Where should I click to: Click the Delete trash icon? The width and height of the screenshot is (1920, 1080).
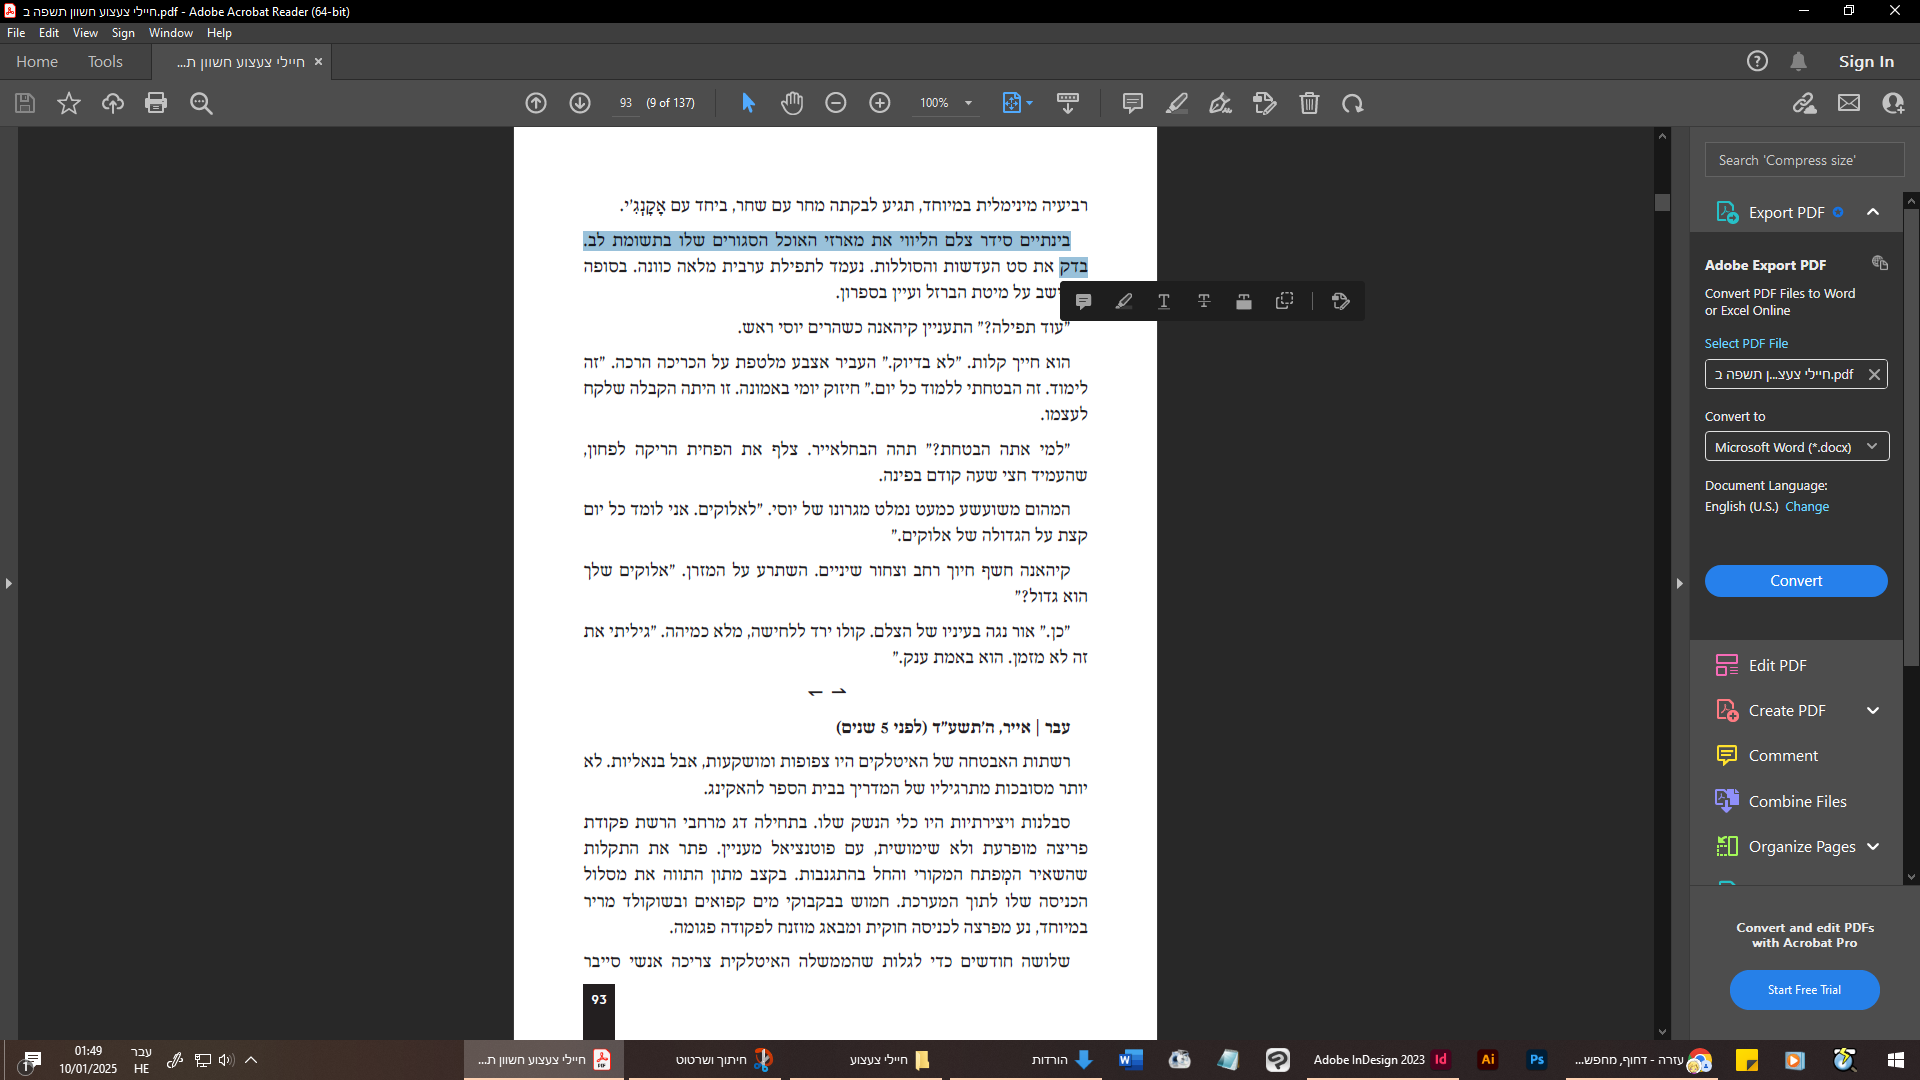click(1309, 103)
